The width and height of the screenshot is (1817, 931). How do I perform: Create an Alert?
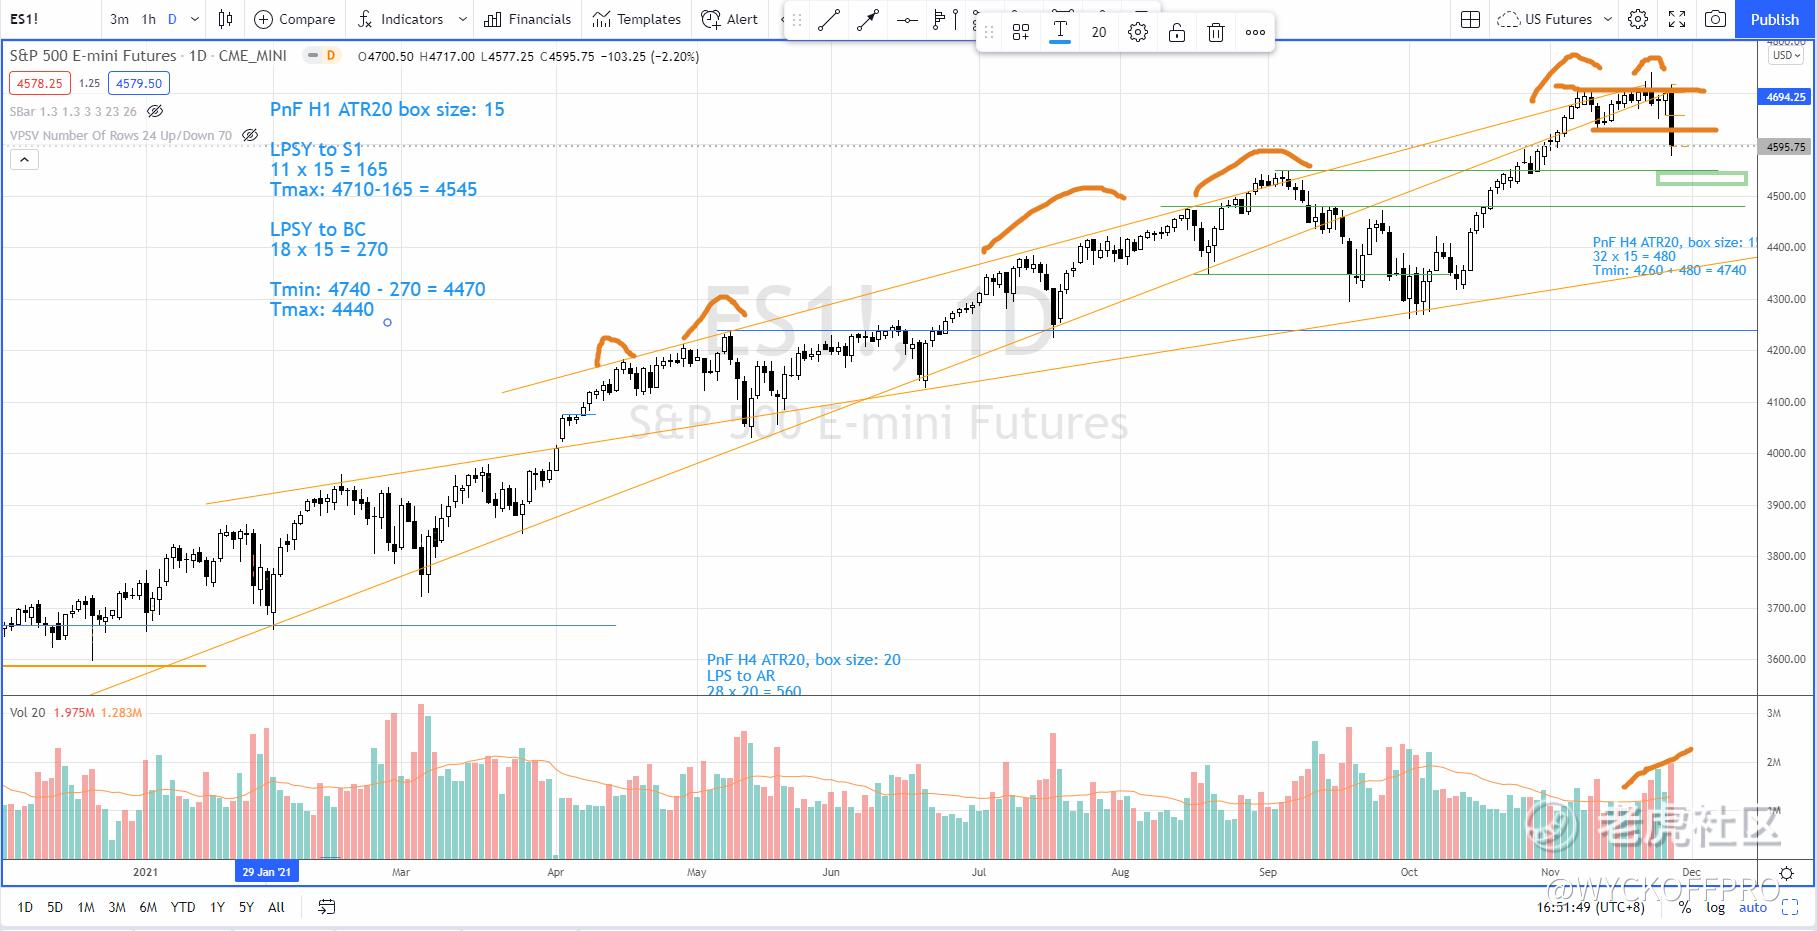[x=730, y=19]
